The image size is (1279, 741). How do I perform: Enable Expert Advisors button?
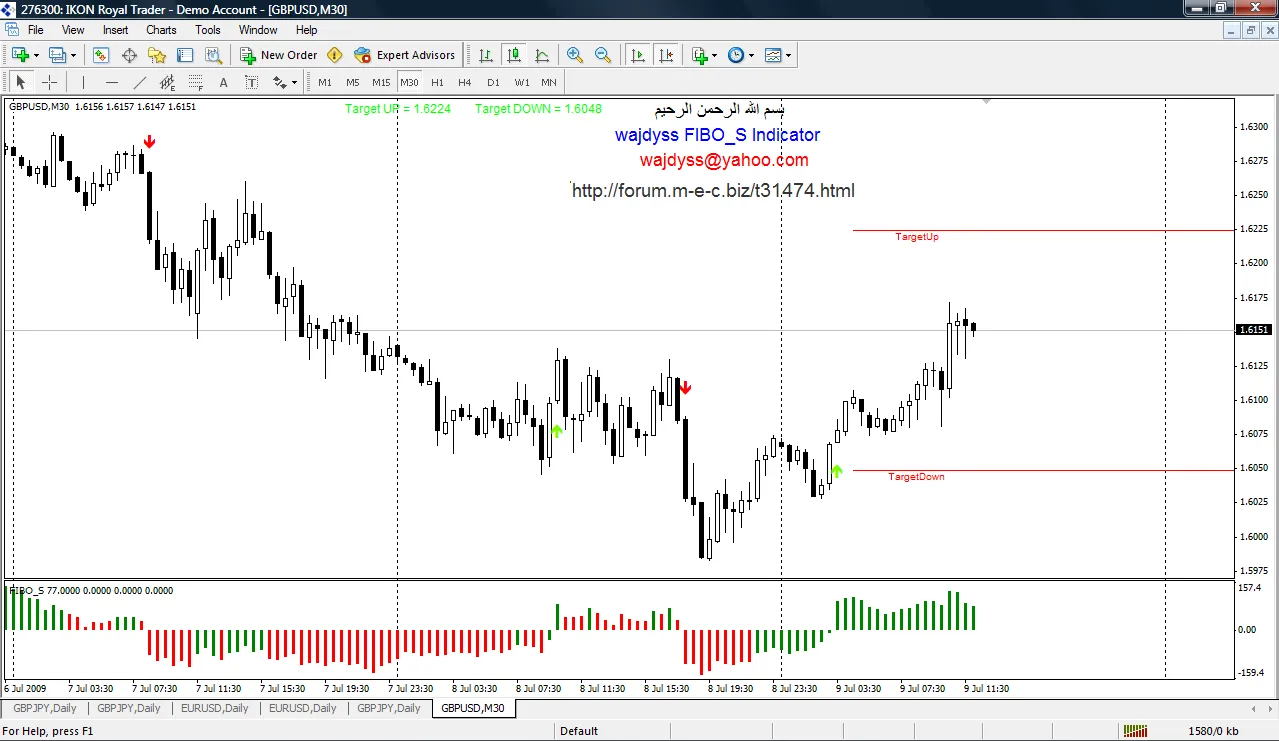coord(404,56)
